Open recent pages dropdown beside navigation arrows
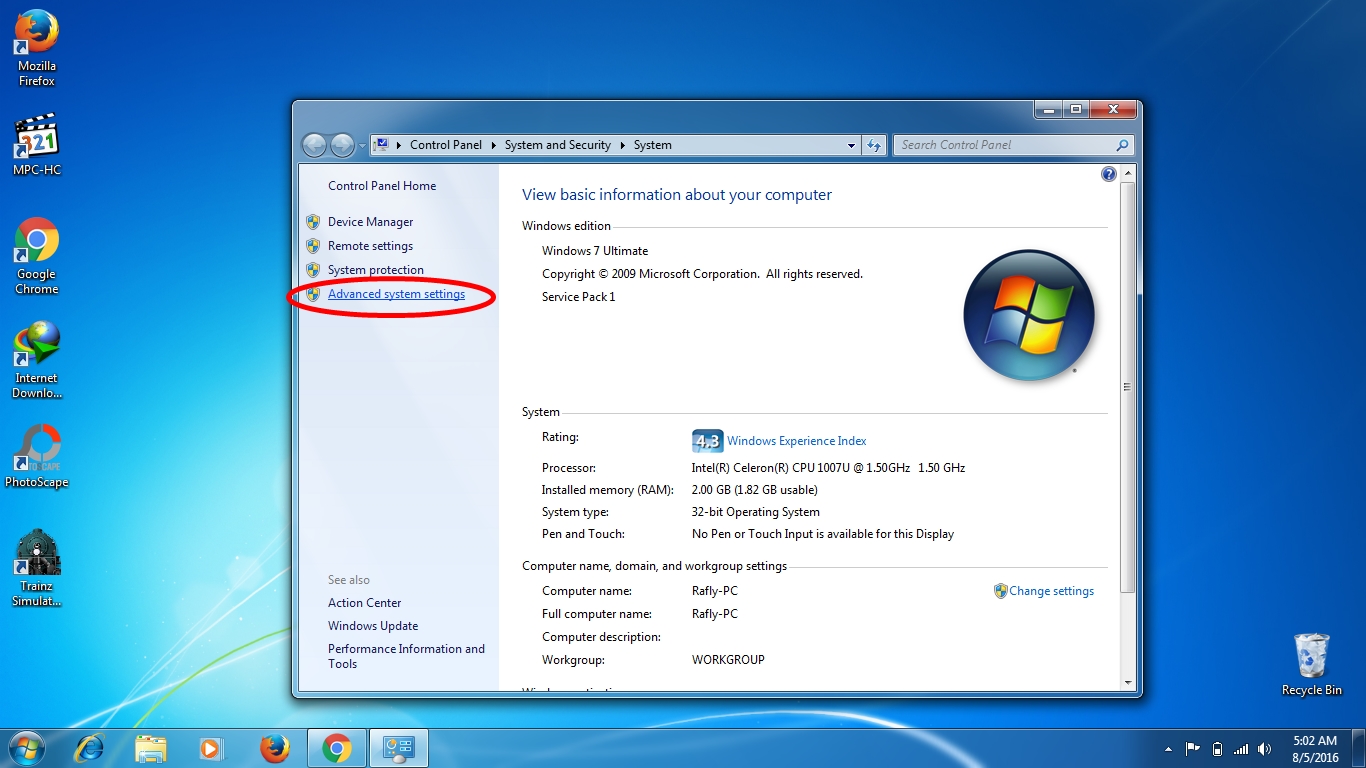Viewport: 1366px width, 768px height. click(362, 146)
